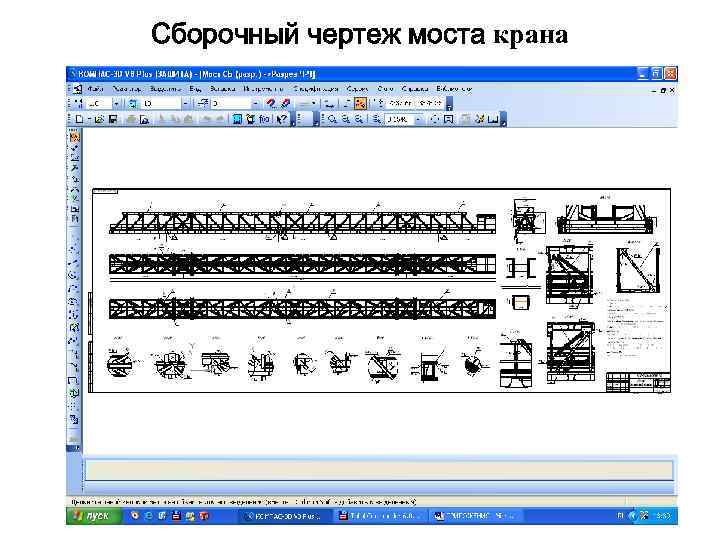
Task: Click the context help arrow-question icon
Action: (x=282, y=119)
